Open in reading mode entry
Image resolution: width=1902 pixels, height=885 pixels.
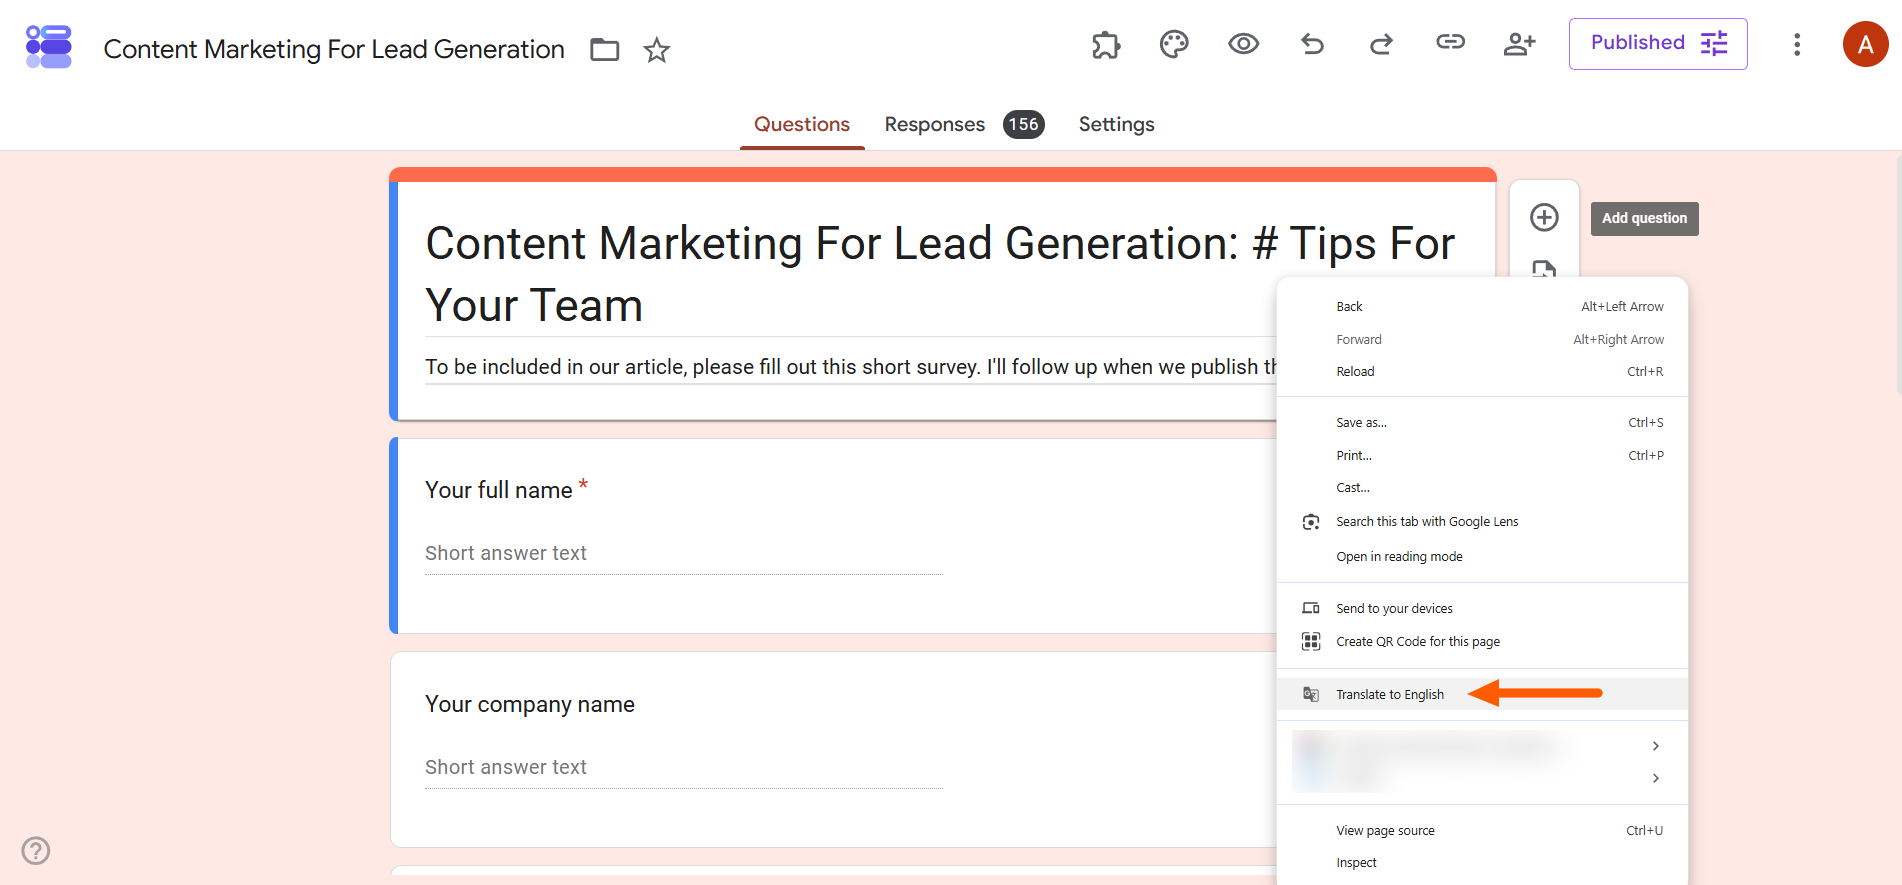pyautogui.click(x=1483, y=557)
